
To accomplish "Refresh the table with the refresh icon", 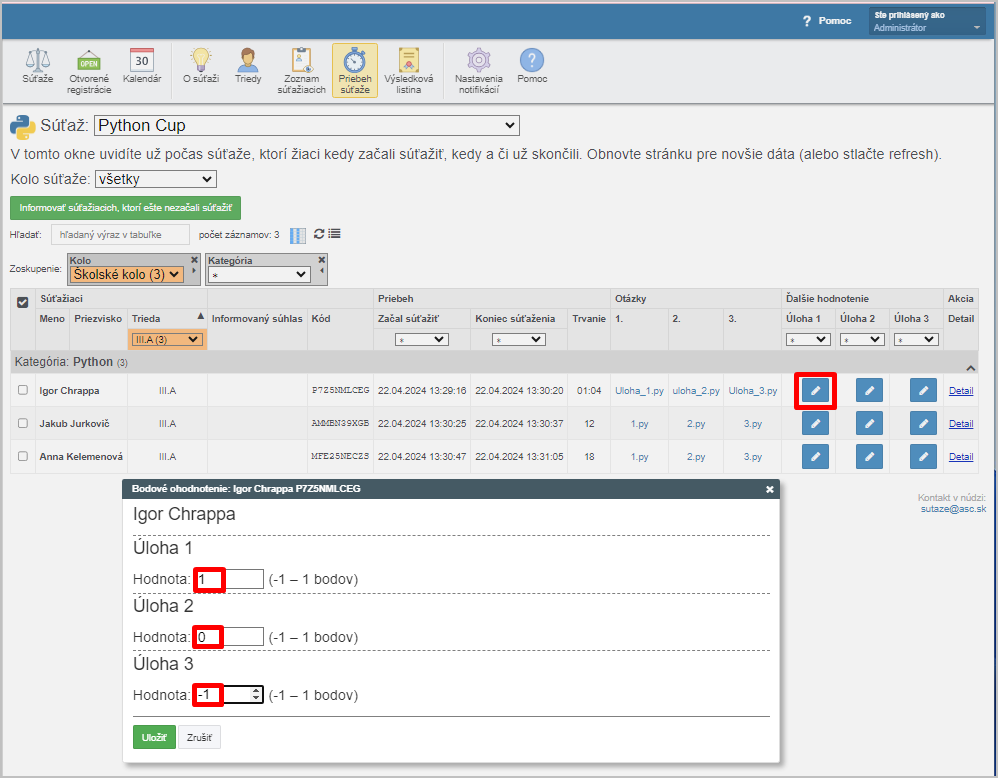I will pyautogui.click(x=319, y=234).
